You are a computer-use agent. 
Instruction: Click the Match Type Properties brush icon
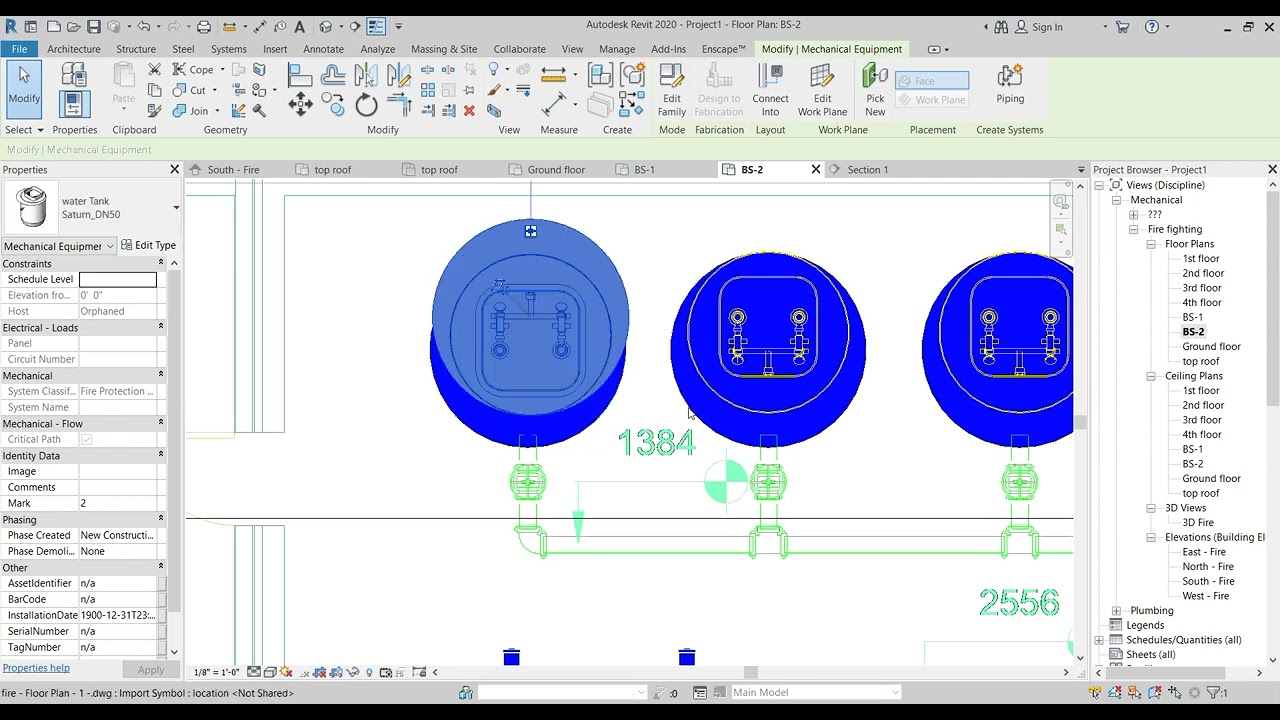click(x=154, y=111)
